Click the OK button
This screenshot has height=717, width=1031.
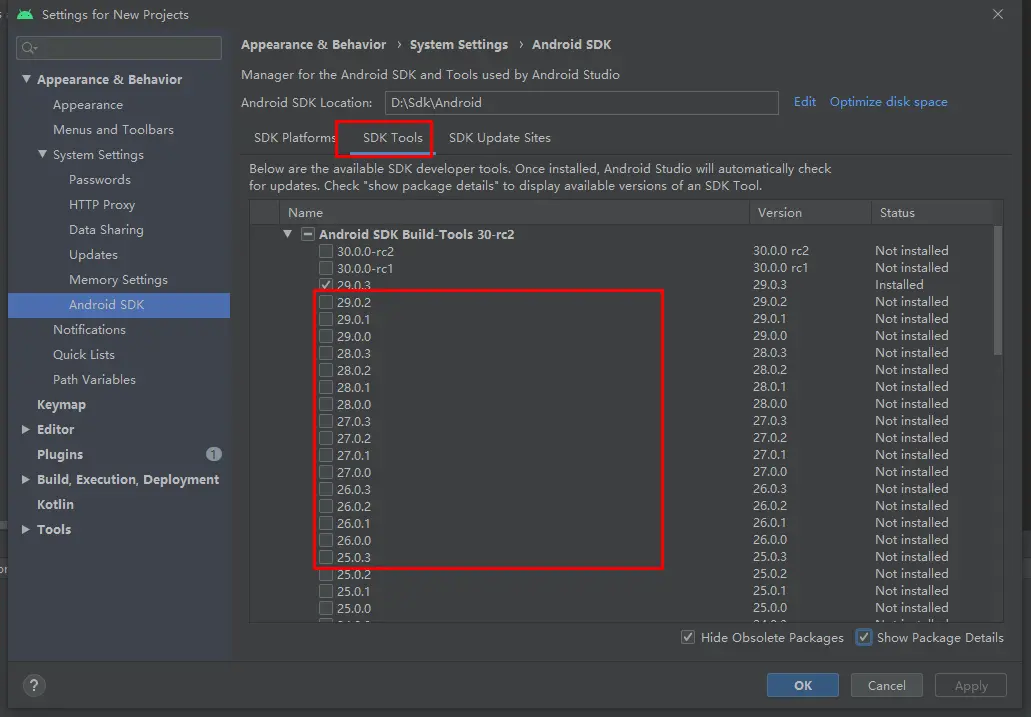point(802,685)
